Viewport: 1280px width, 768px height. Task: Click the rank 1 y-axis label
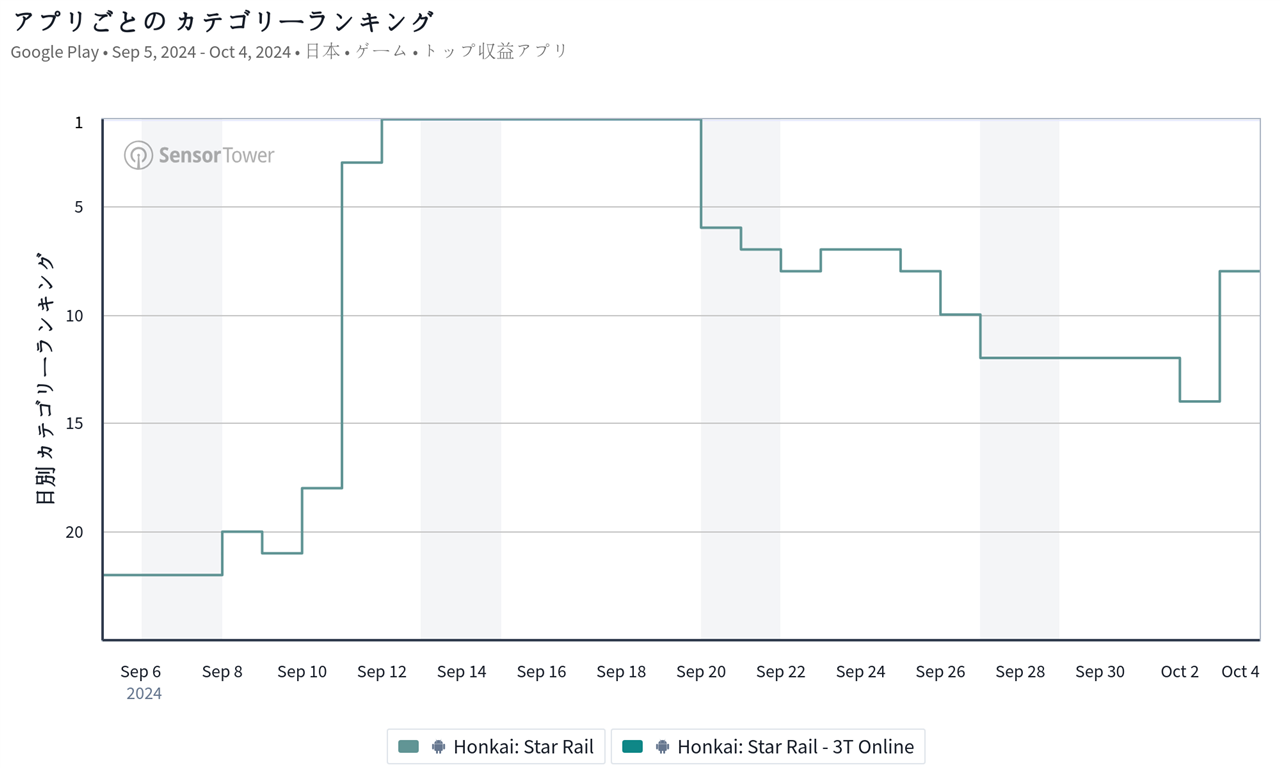[78, 122]
